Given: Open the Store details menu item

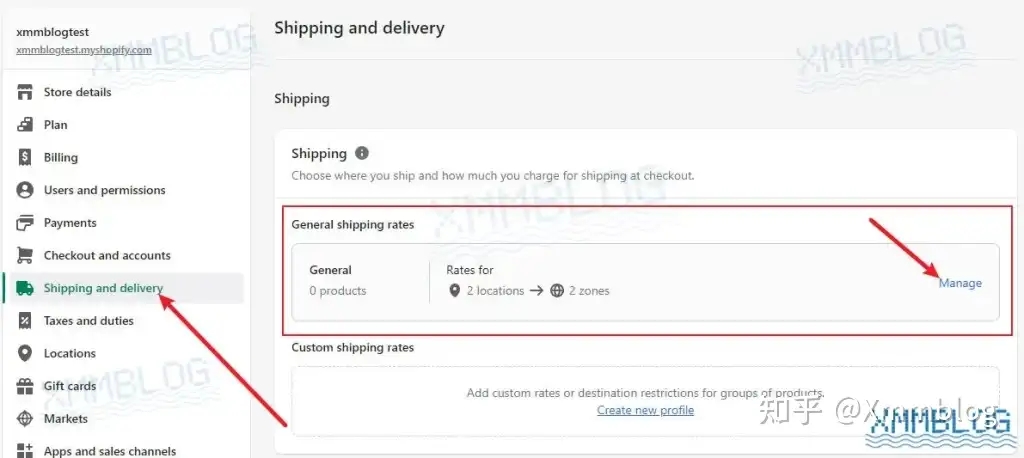Looking at the screenshot, I should (x=77, y=92).
